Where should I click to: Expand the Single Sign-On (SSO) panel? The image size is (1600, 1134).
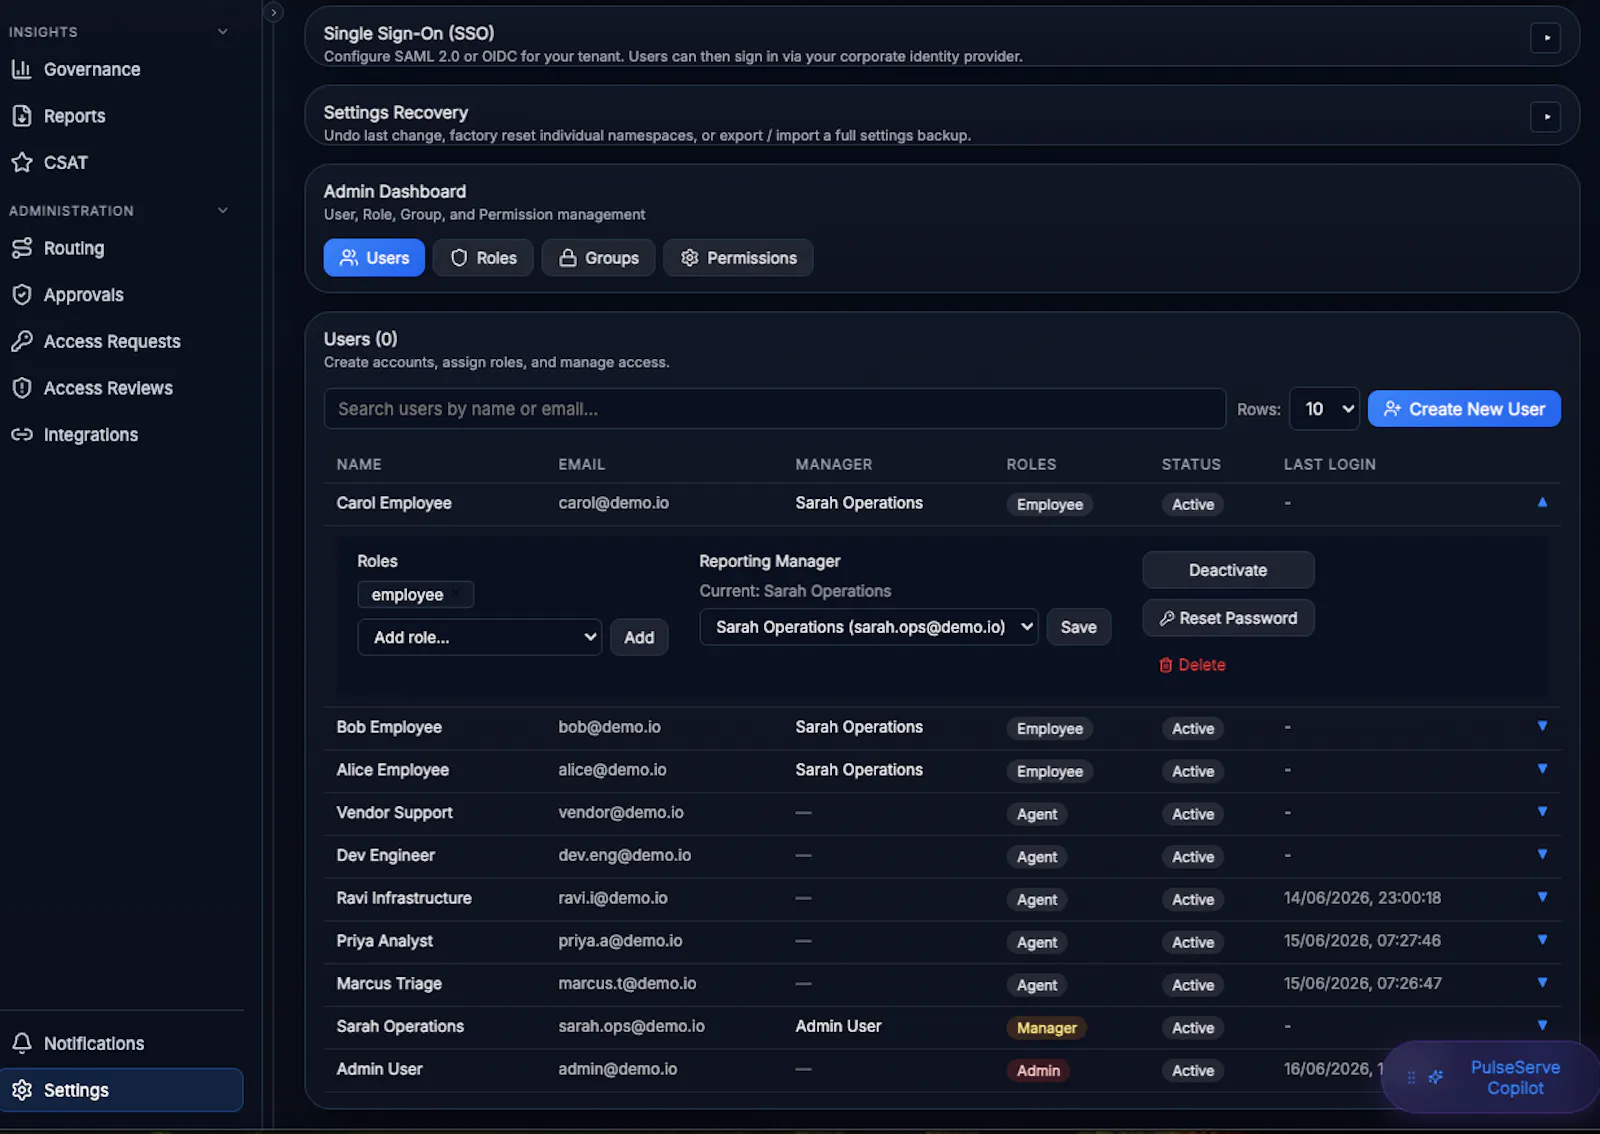[x=1545, y=38]
